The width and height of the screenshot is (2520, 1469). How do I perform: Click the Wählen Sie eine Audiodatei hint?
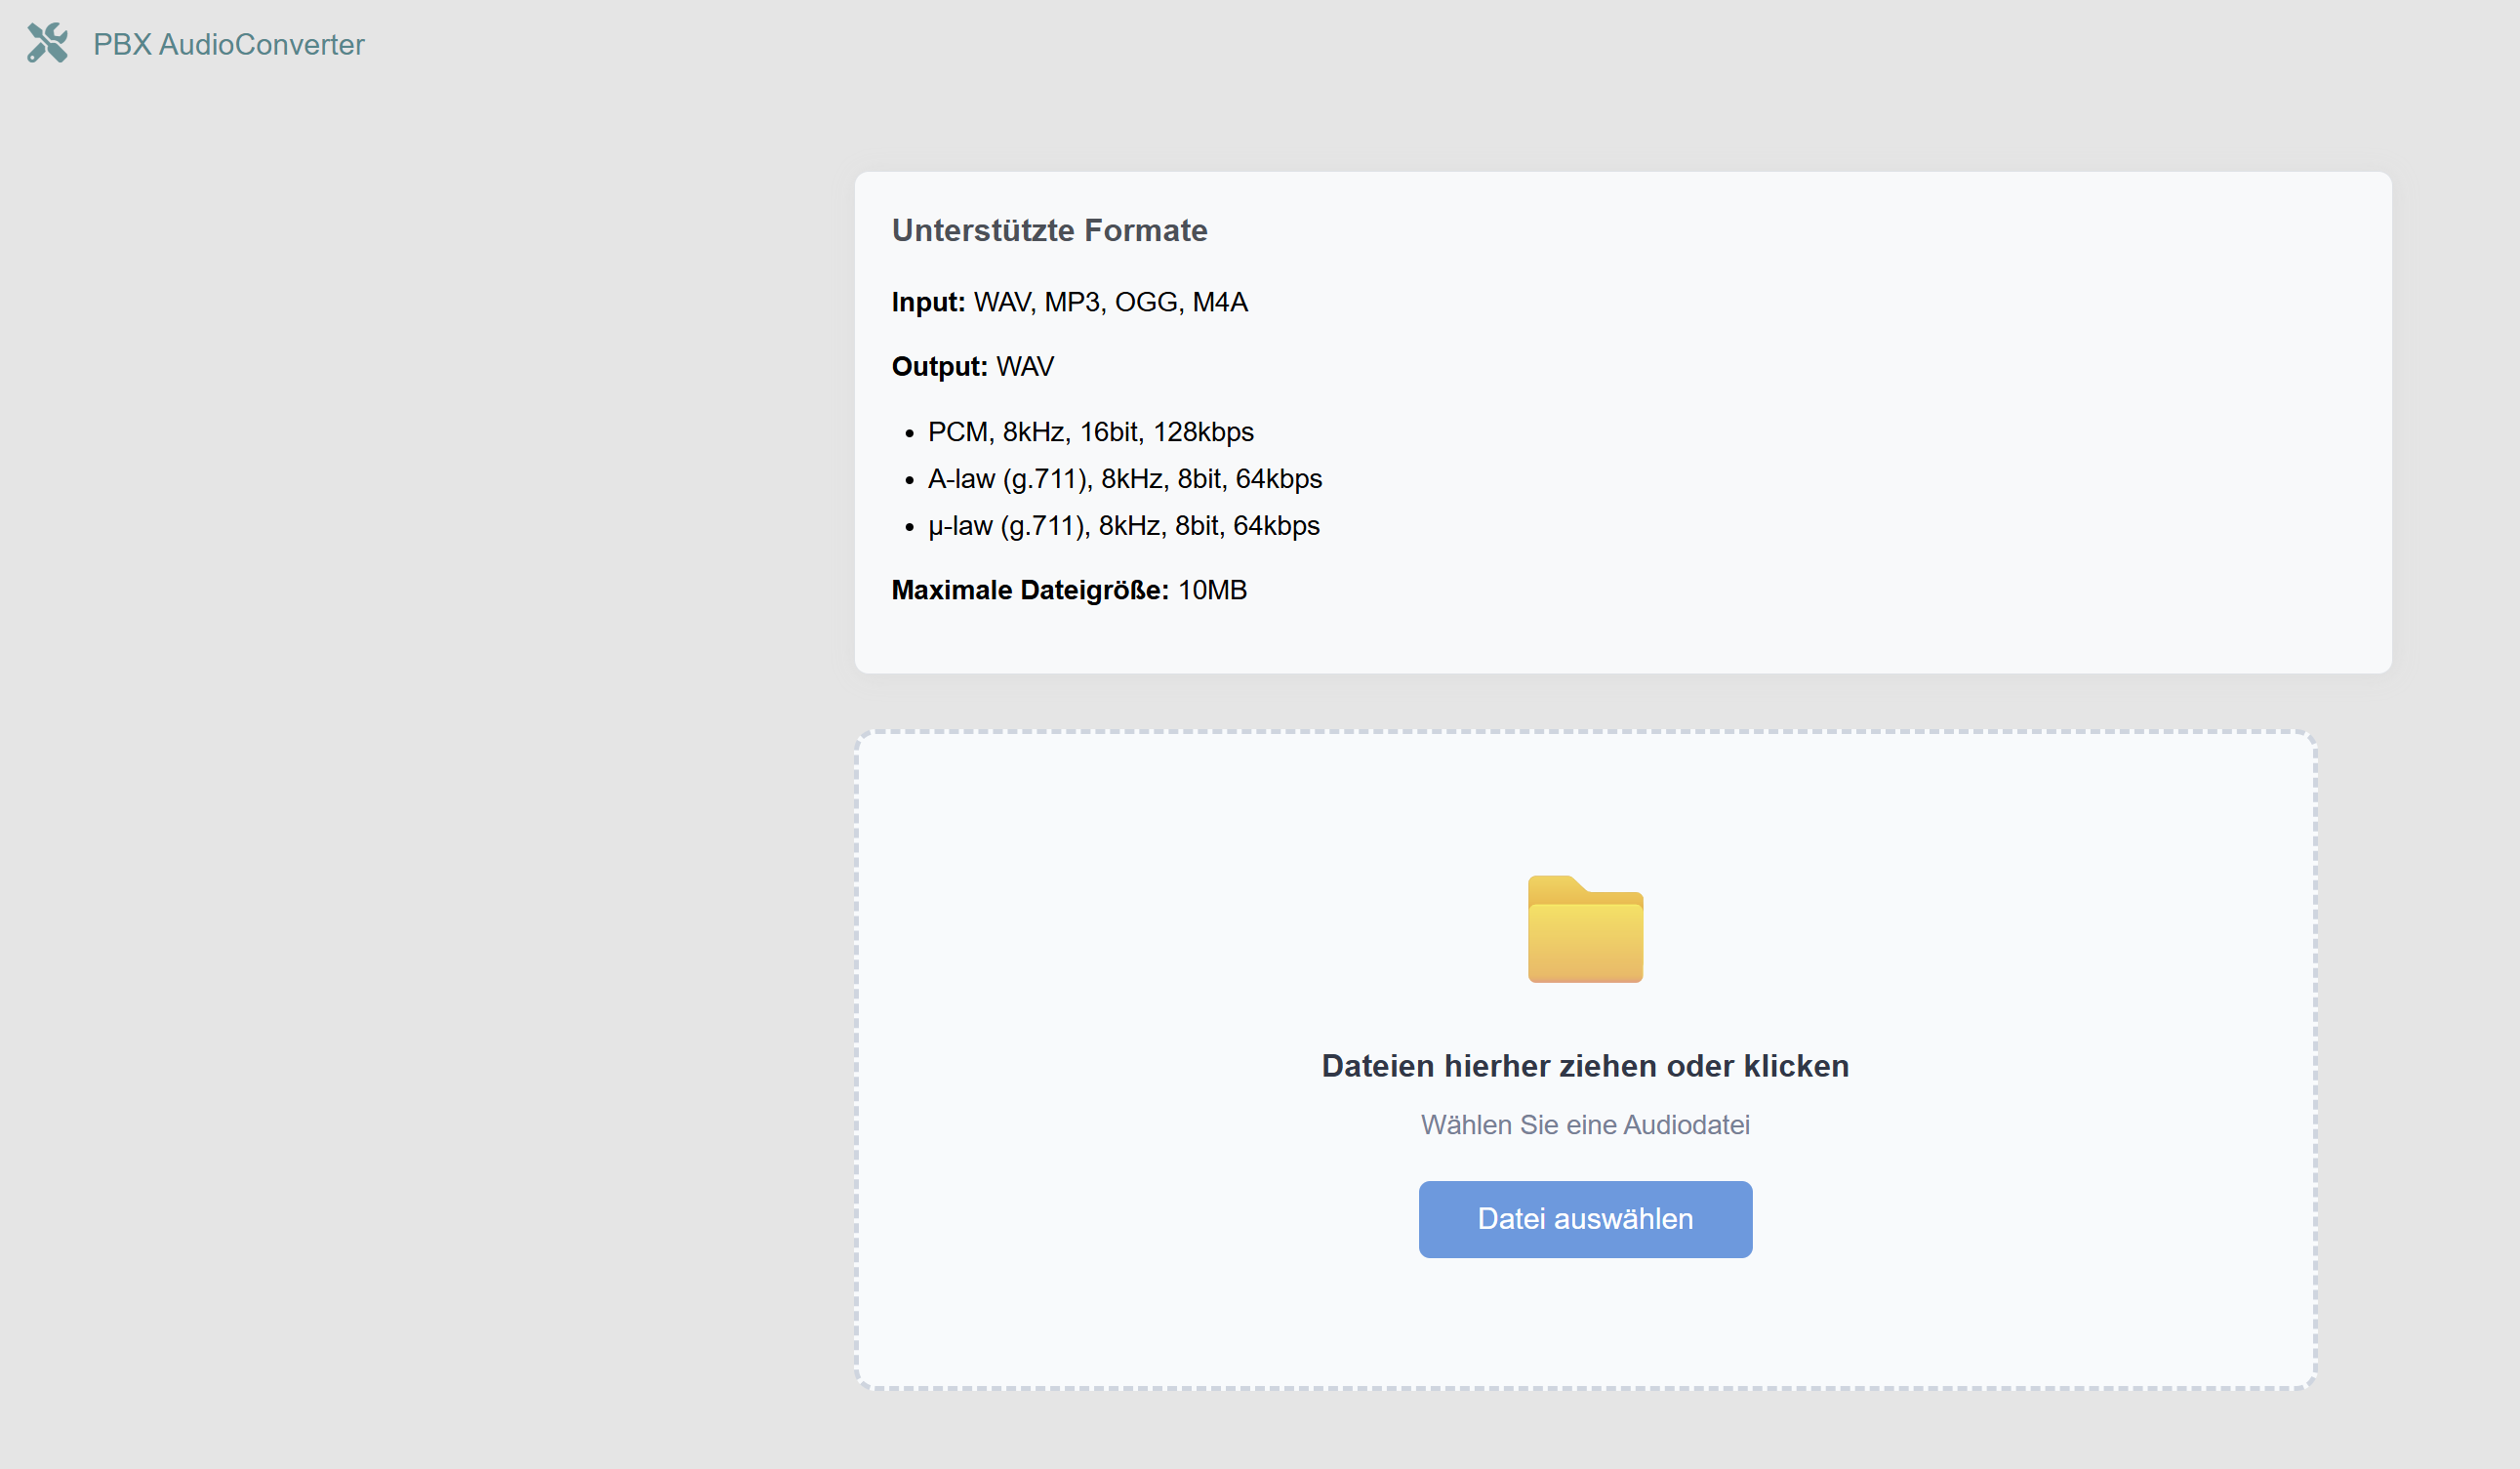tap(1585, 1125)
